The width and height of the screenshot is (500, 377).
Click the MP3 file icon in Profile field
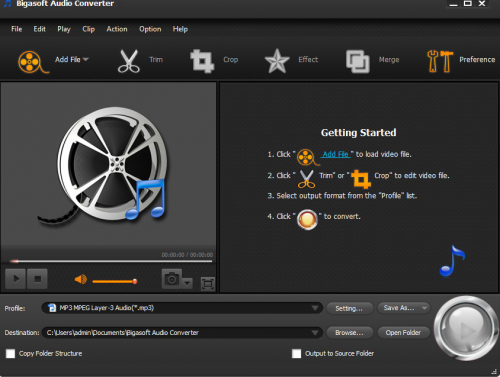(x=52, y=308)
